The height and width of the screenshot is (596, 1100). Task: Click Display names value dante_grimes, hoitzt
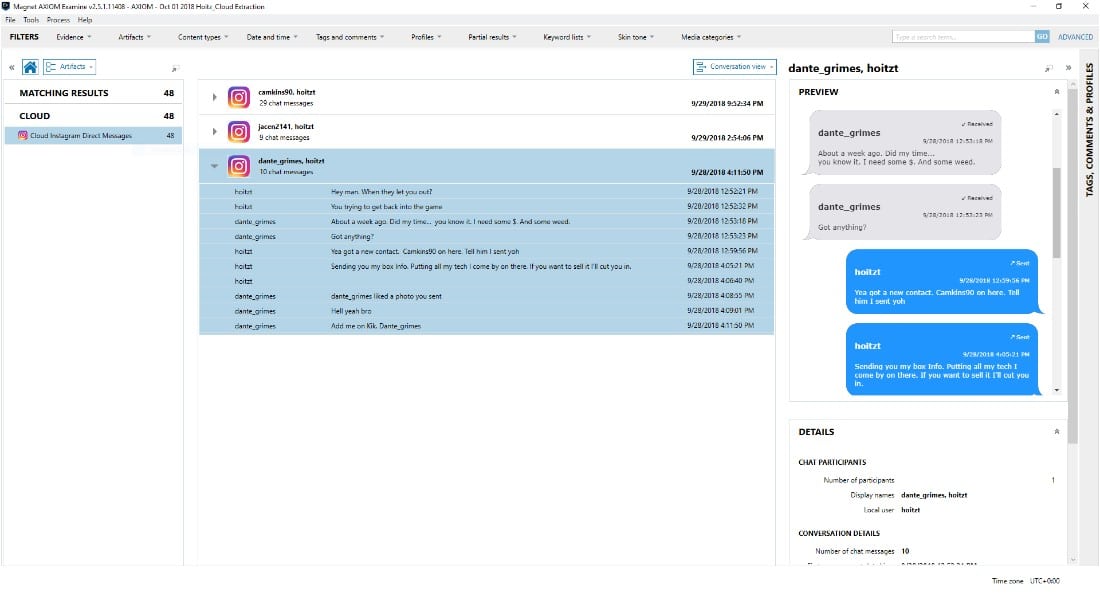point(934,495)
